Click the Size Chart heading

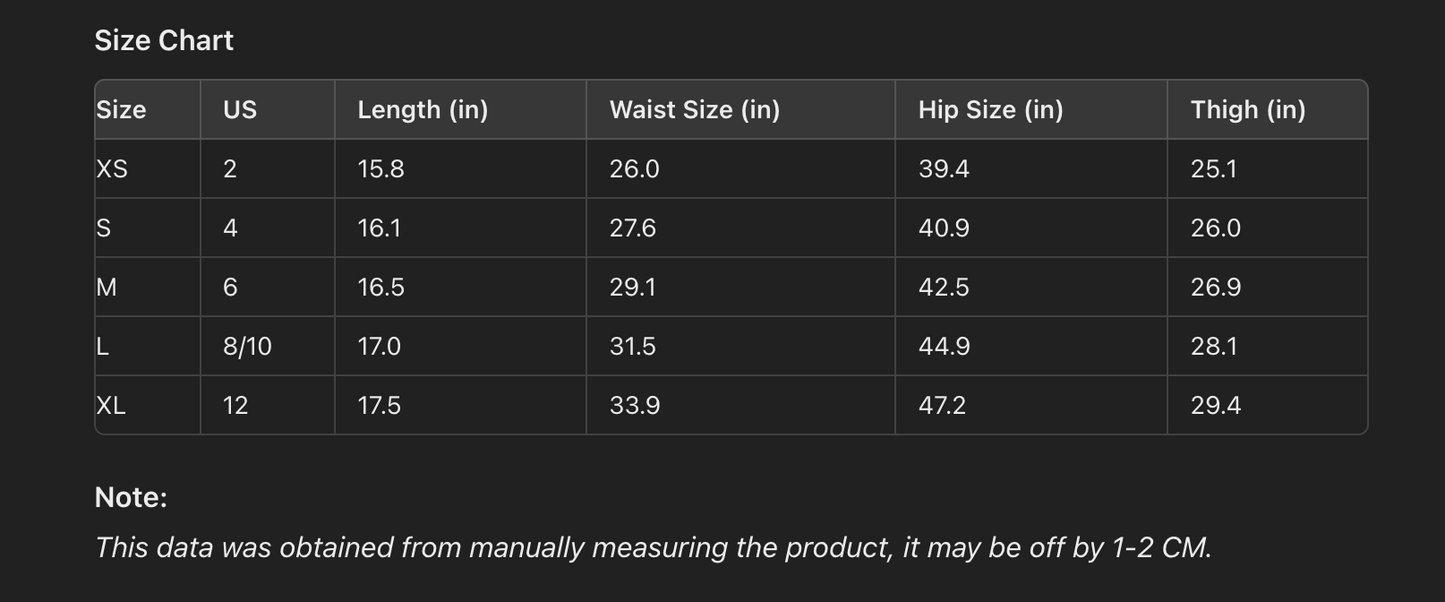click(164, 41)
